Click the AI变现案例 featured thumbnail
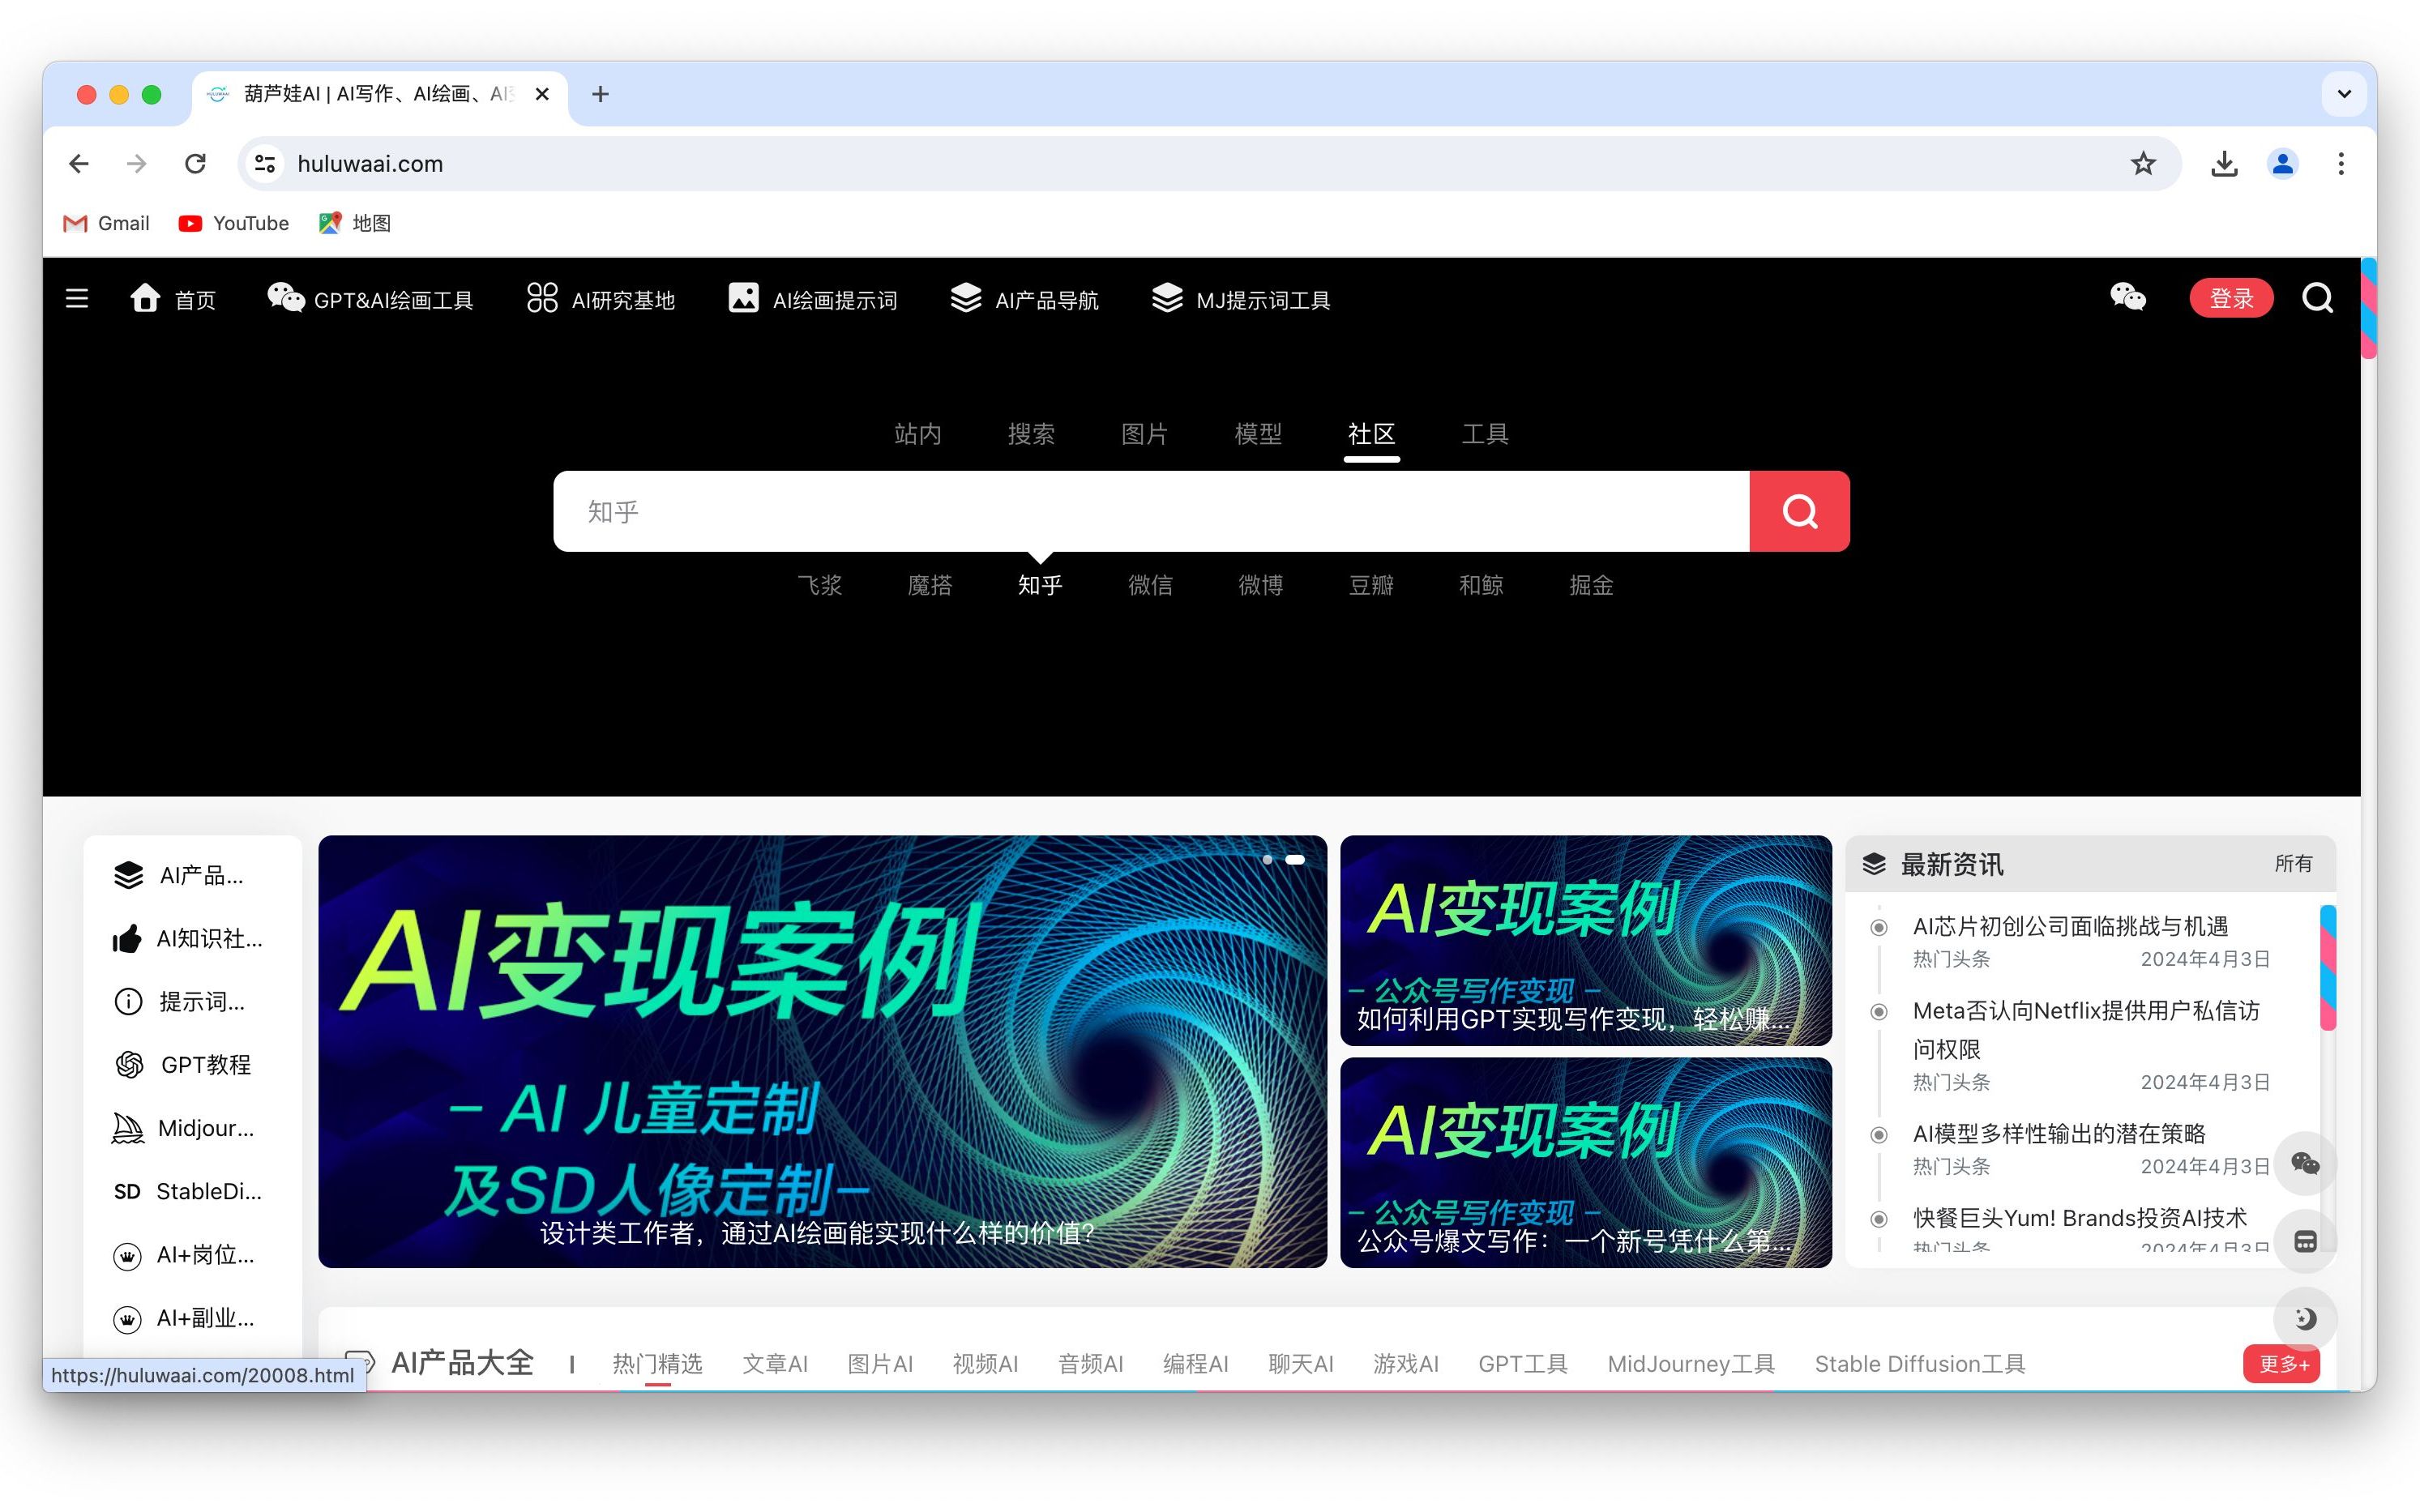The height and width of the screenshot is (1512, 2420). pyautogui.click(x=821, y=1052)
